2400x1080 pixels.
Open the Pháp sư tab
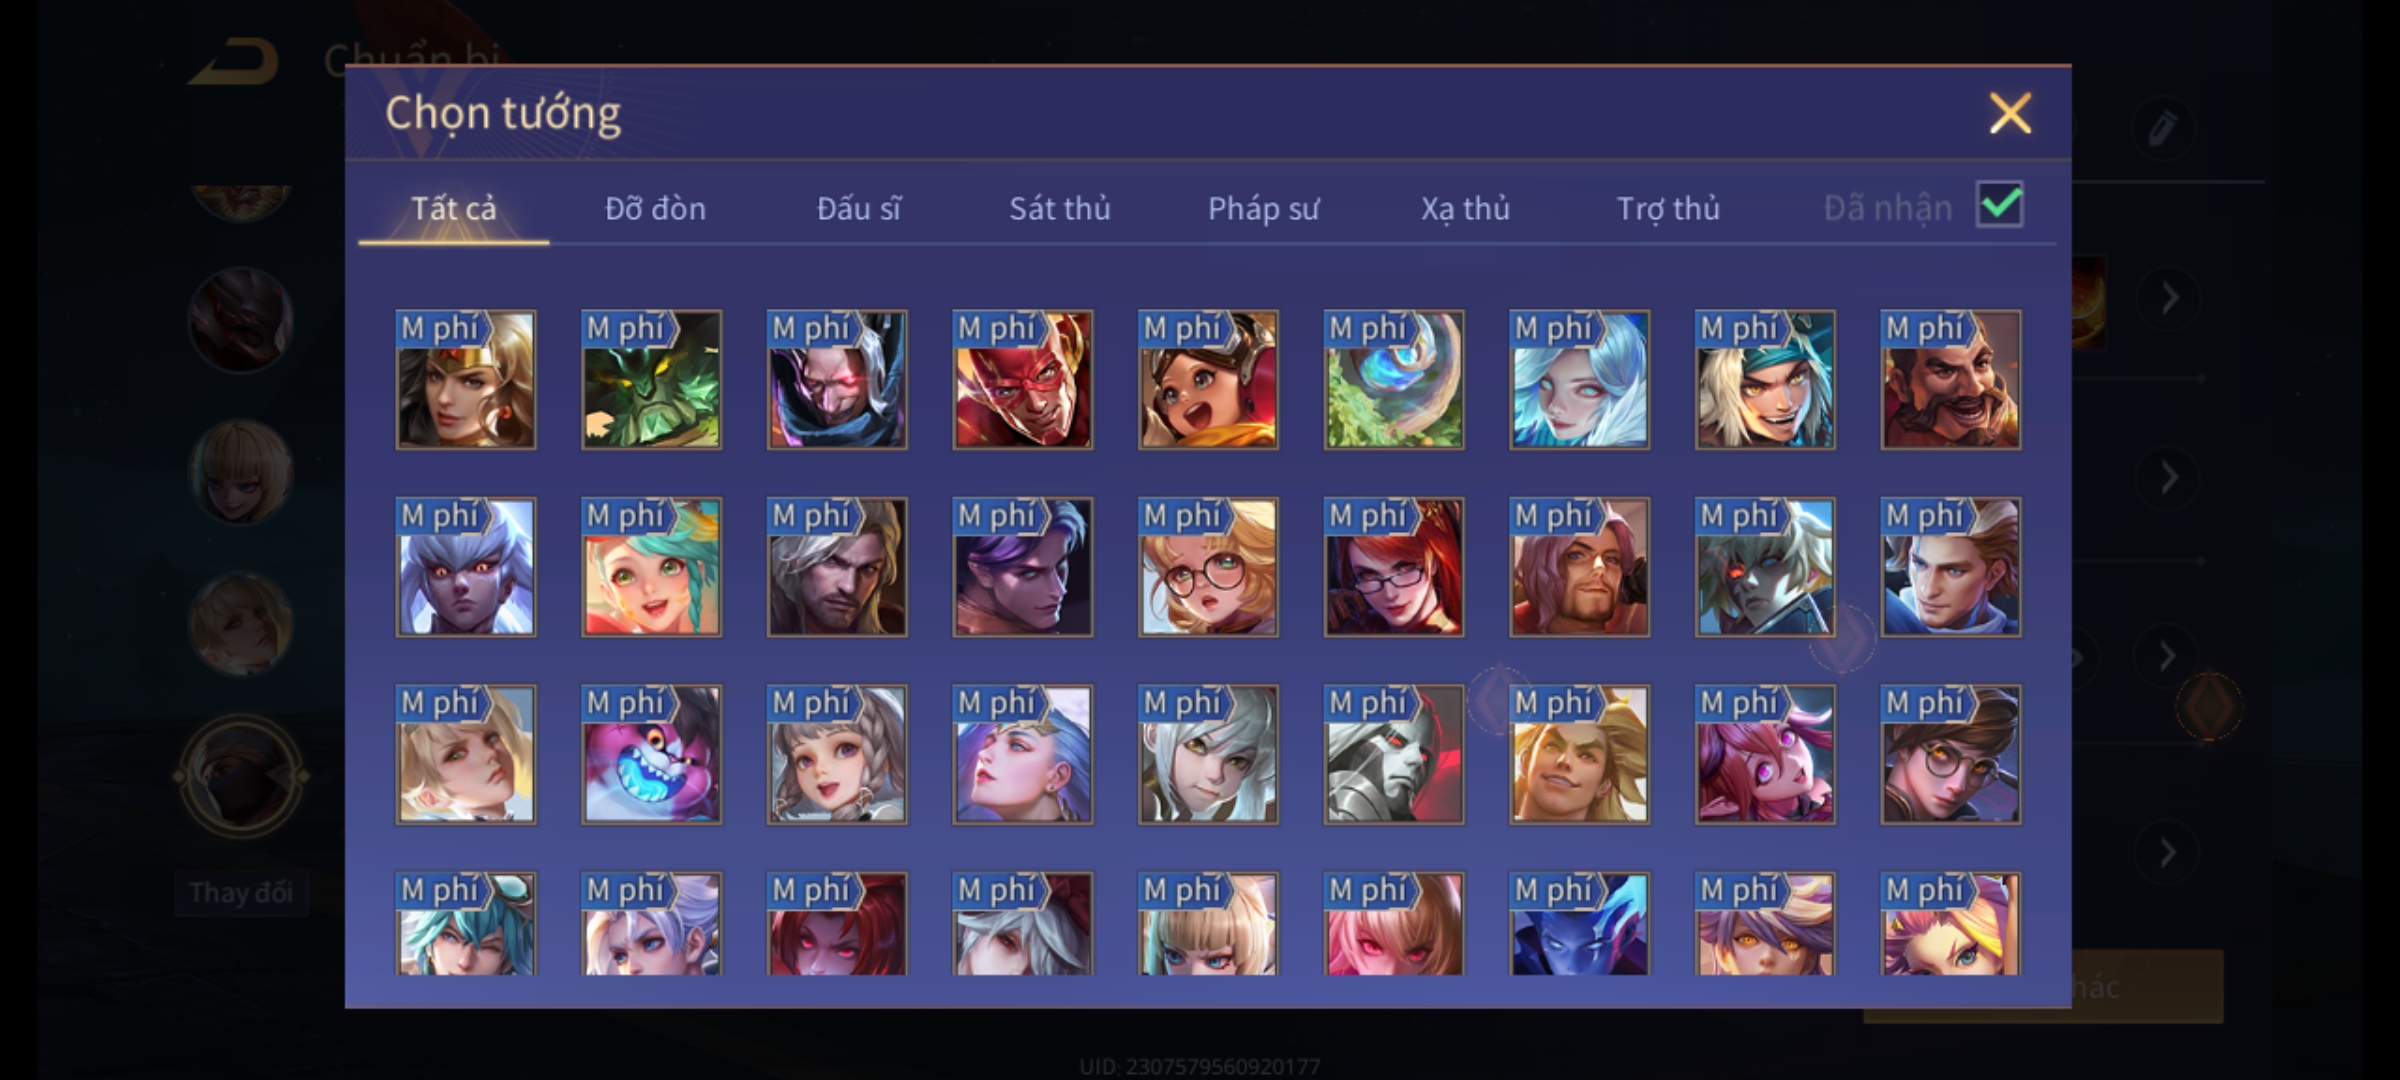click(1263, 208)
